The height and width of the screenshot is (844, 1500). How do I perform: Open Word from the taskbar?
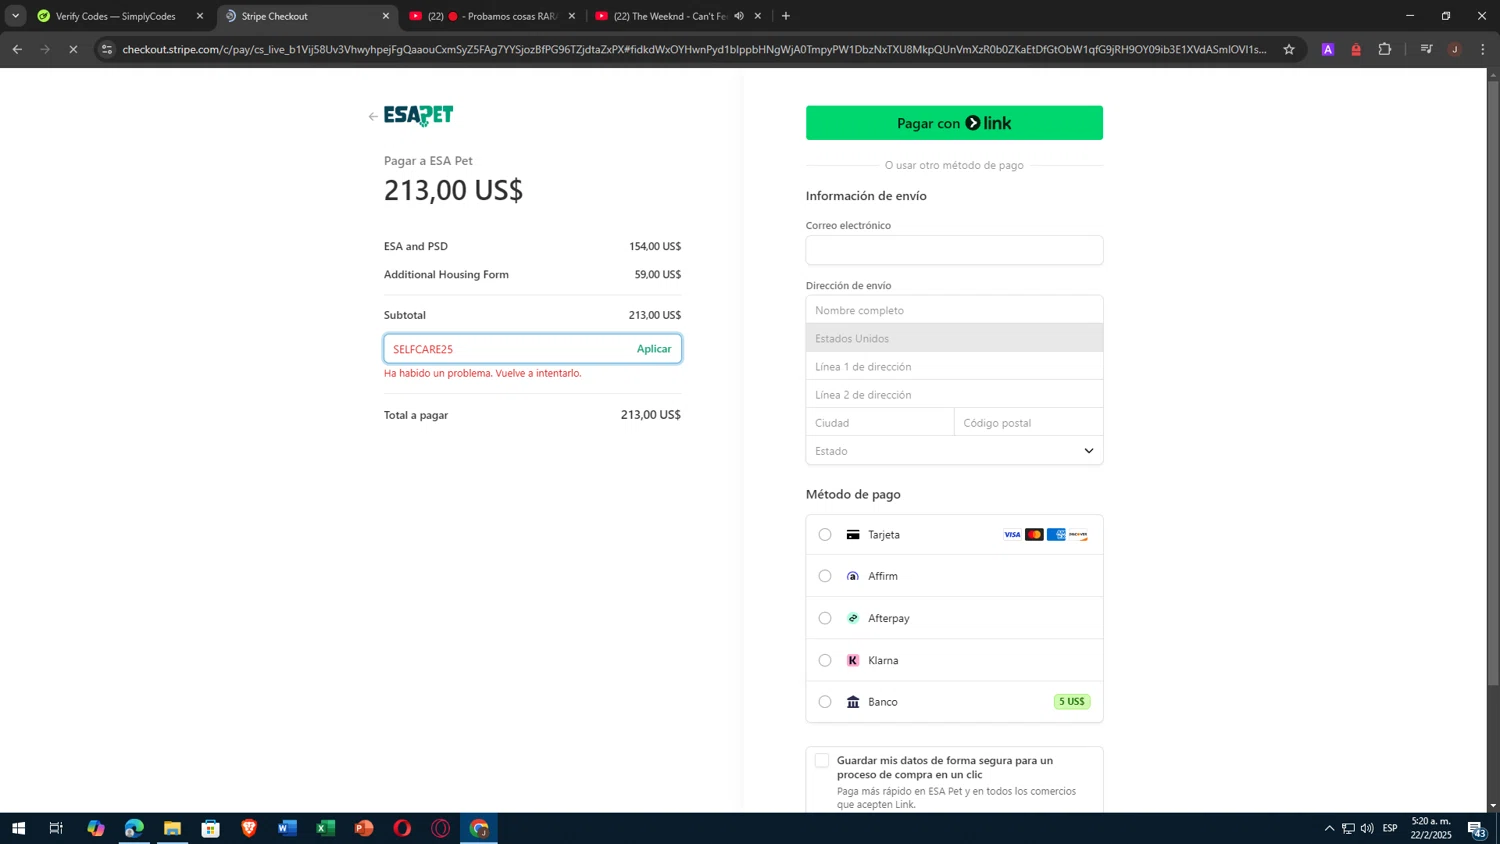[x=287, y=828]
